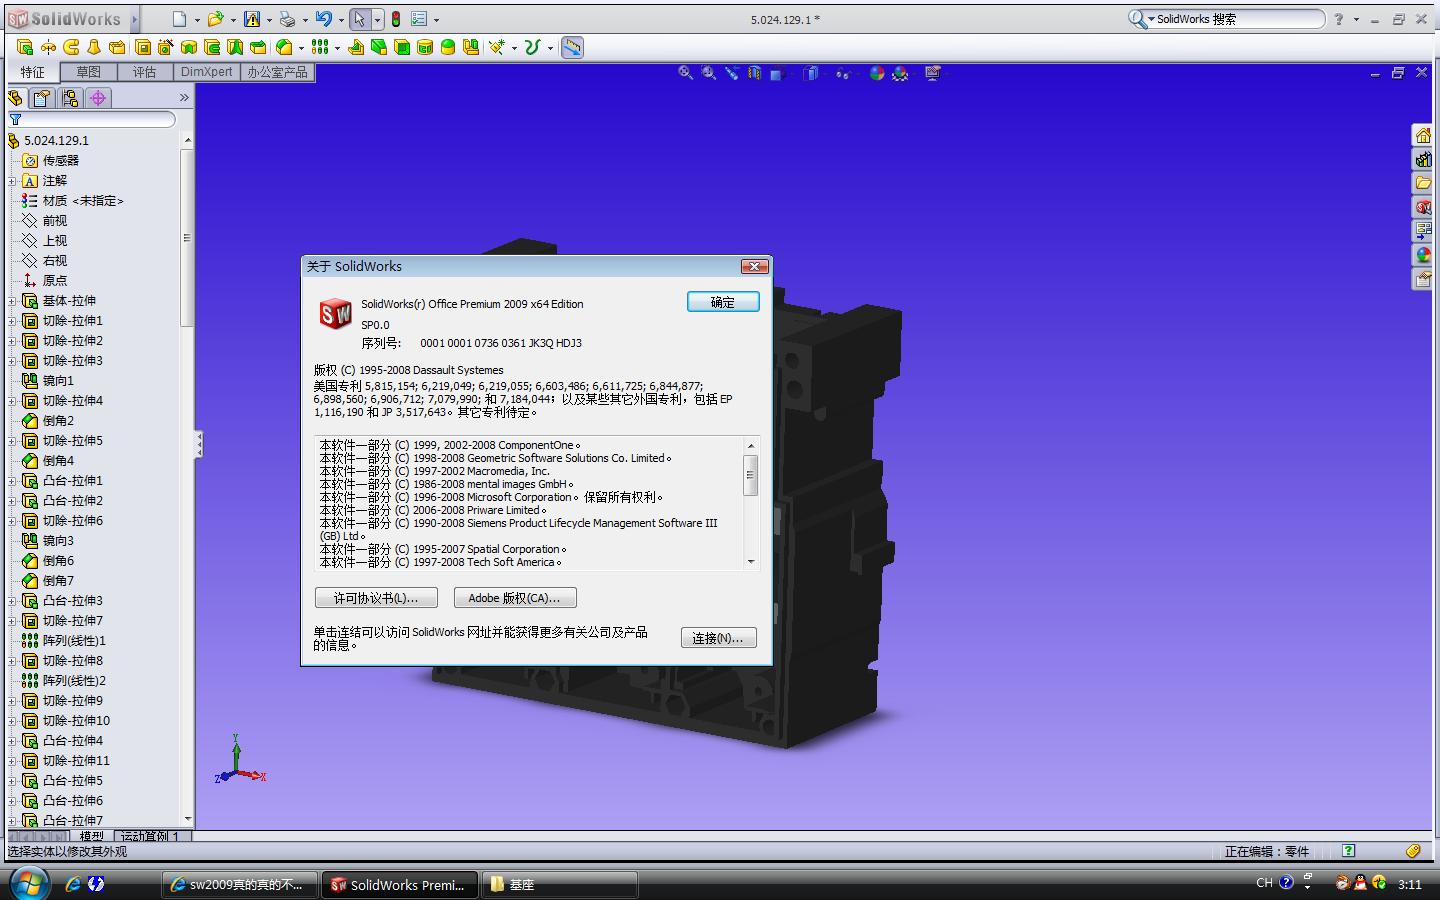Click the 确定 button in About dialog
This screenshot has height=900, width=1440.
pyautogui.click(x=723, y=302)
